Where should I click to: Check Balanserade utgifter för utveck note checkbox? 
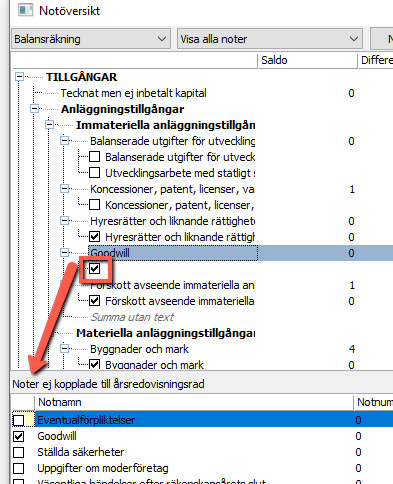(95, 157)
